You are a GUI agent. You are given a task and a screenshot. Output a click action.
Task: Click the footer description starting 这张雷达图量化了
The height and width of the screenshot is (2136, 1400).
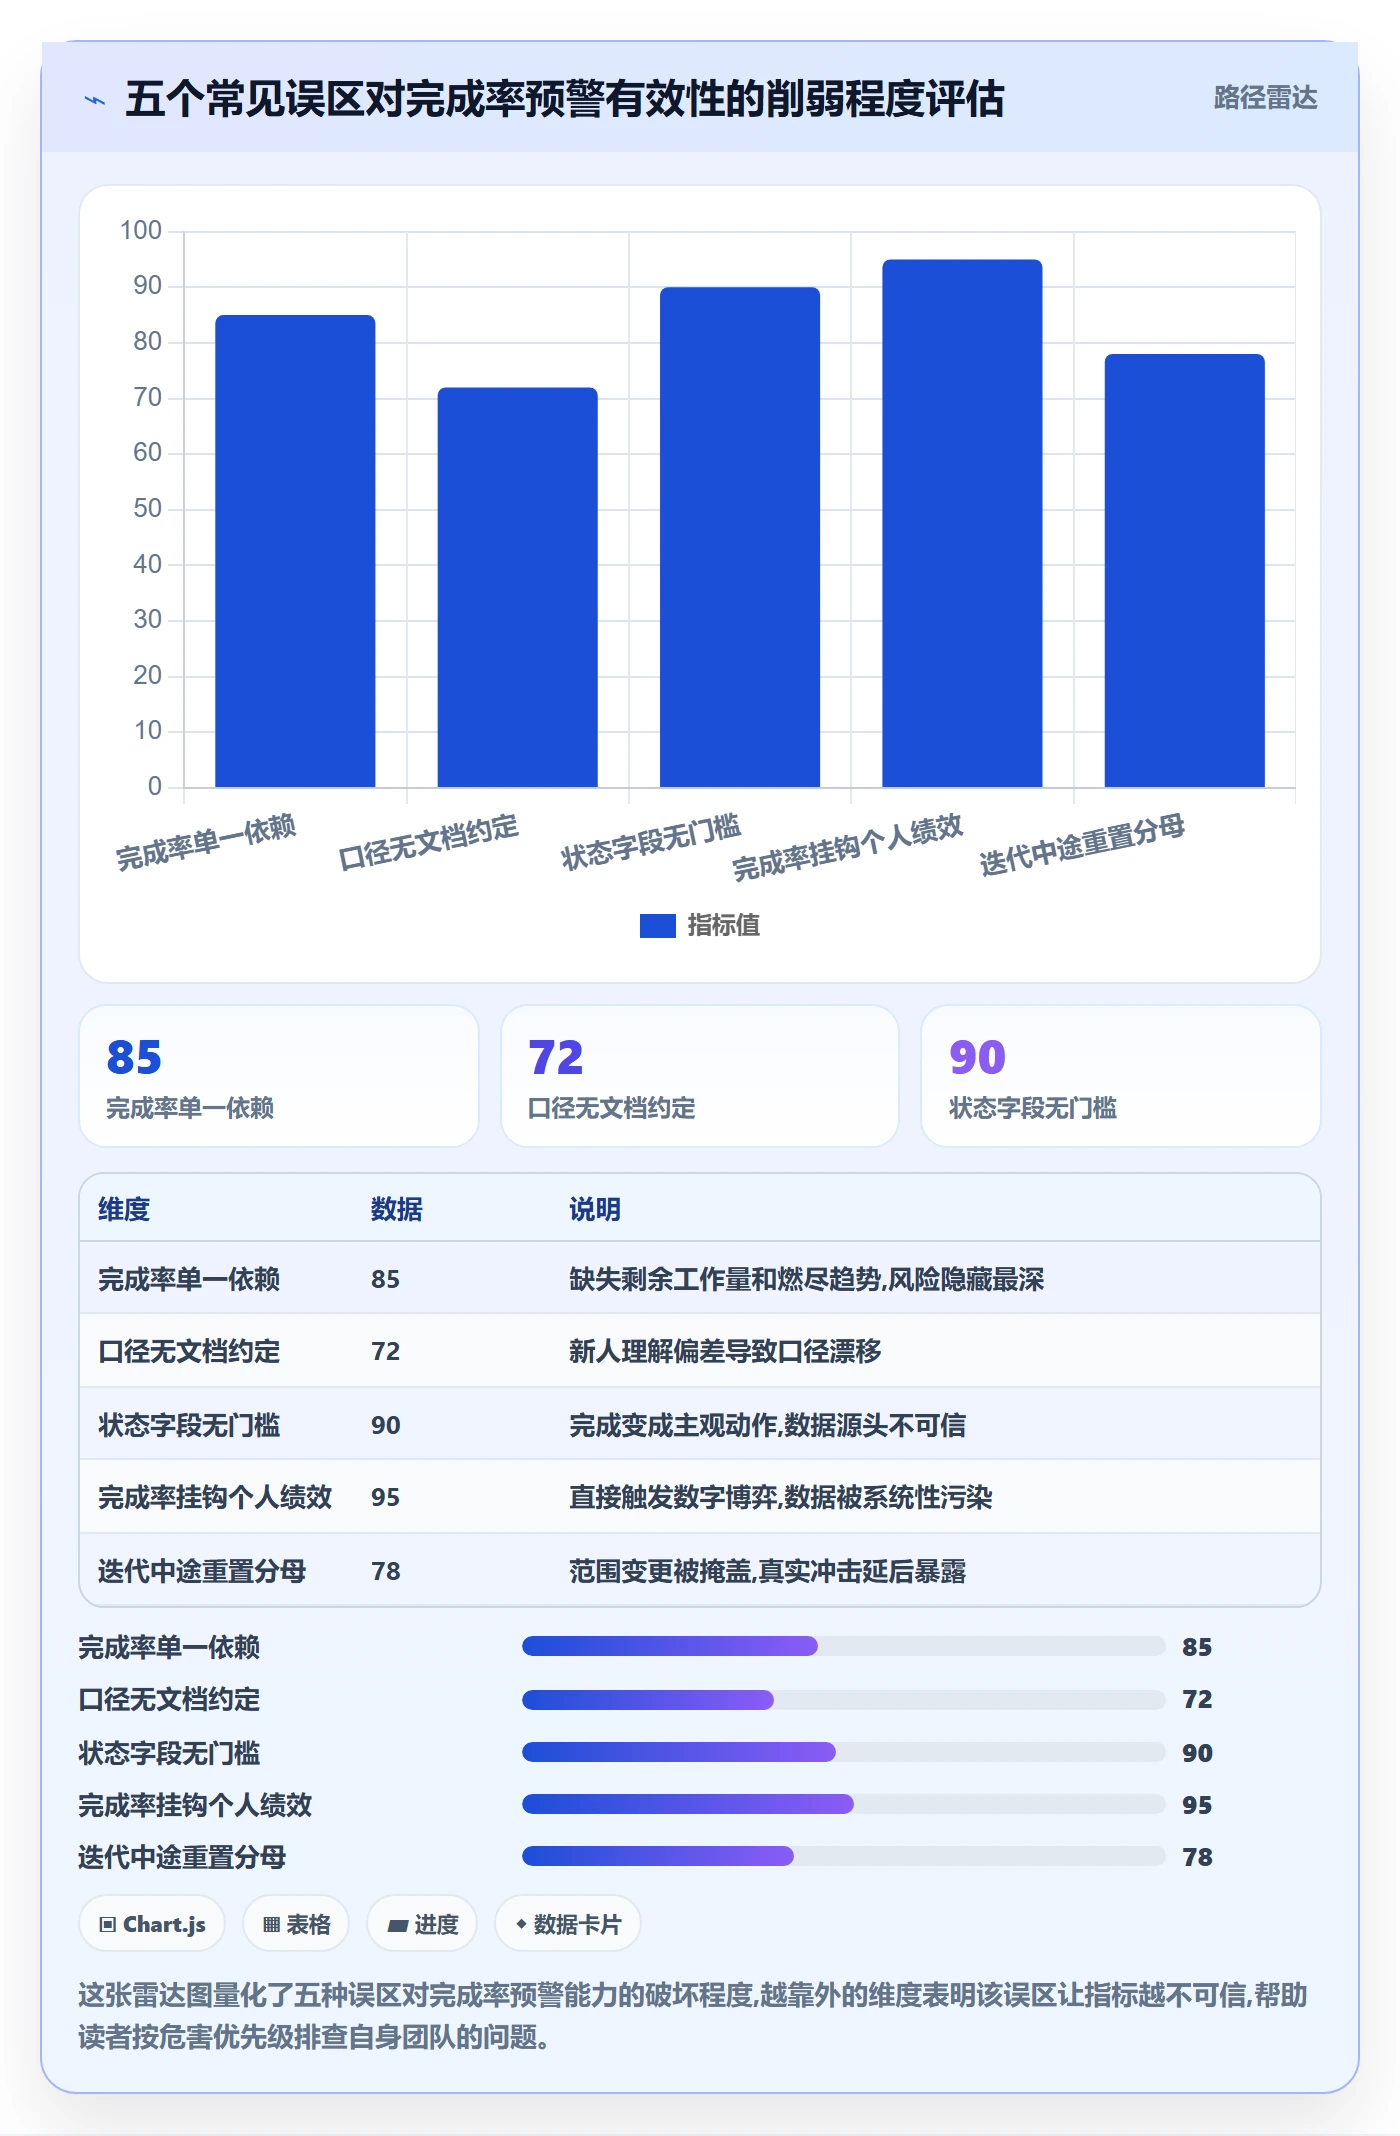point(693,2016)
